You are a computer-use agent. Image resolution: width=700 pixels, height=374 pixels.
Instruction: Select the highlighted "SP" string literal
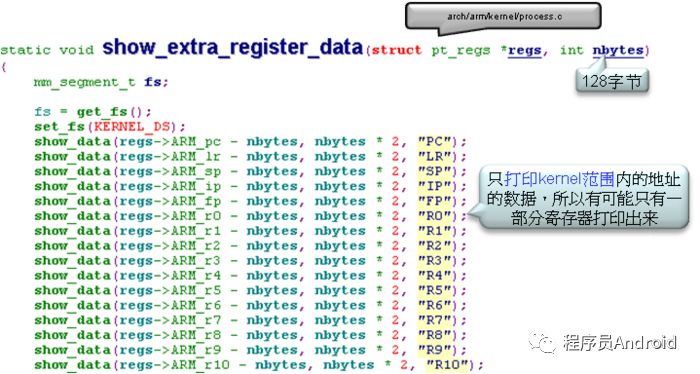435,171
